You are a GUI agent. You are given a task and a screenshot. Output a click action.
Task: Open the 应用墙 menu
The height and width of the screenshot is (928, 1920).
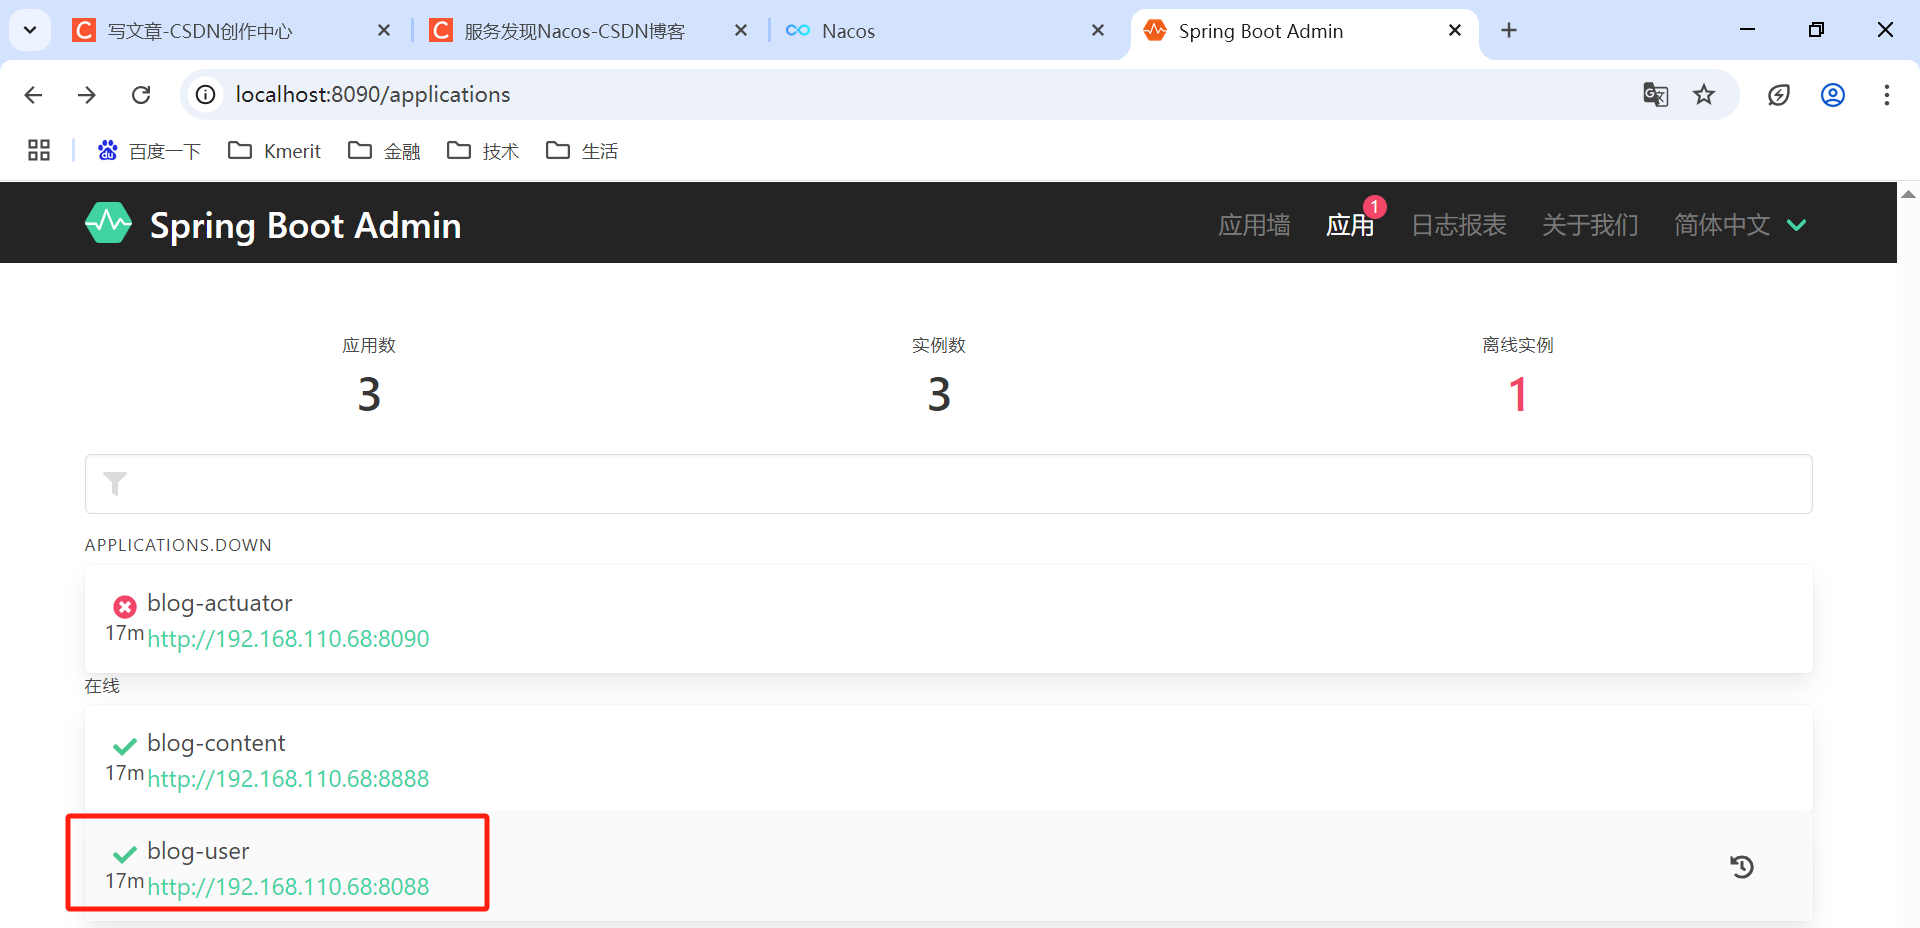coord(1254,225)
